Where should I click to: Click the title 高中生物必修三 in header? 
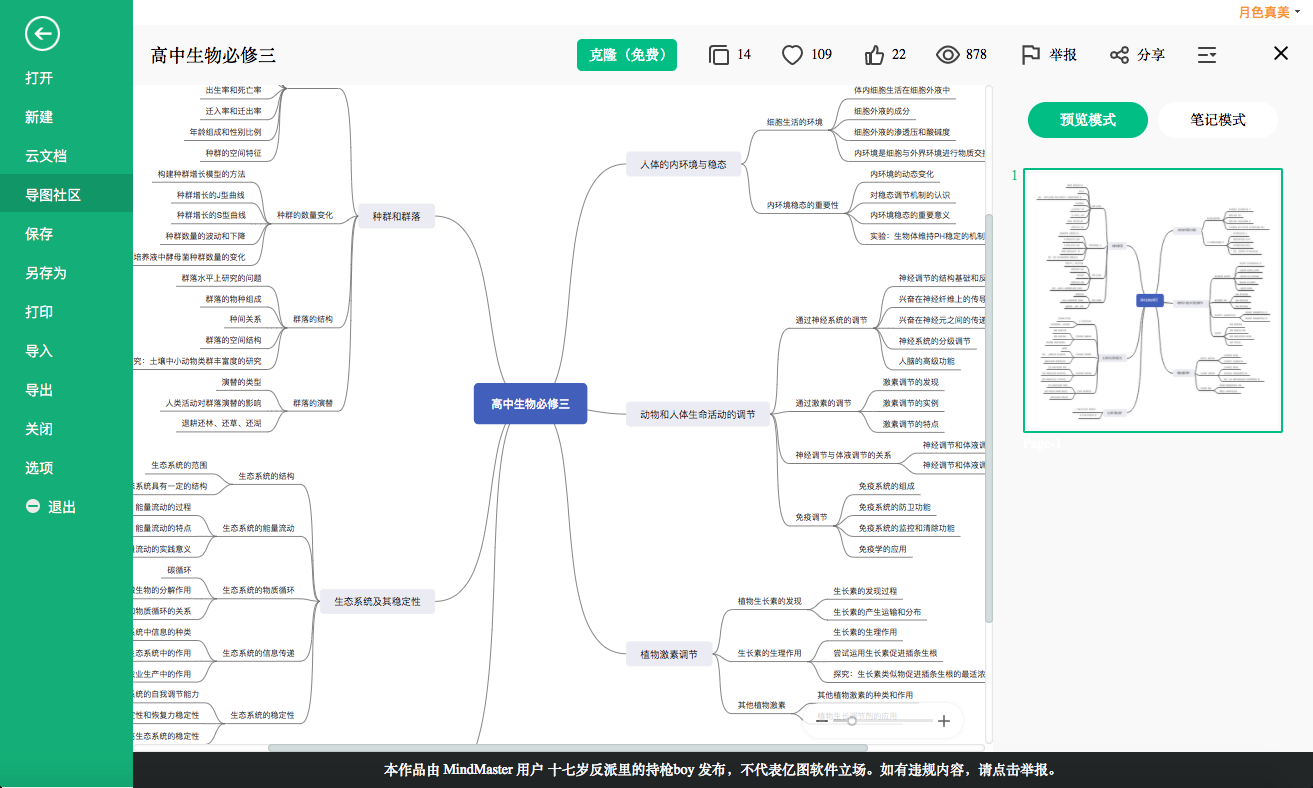(x=213, y=55)
